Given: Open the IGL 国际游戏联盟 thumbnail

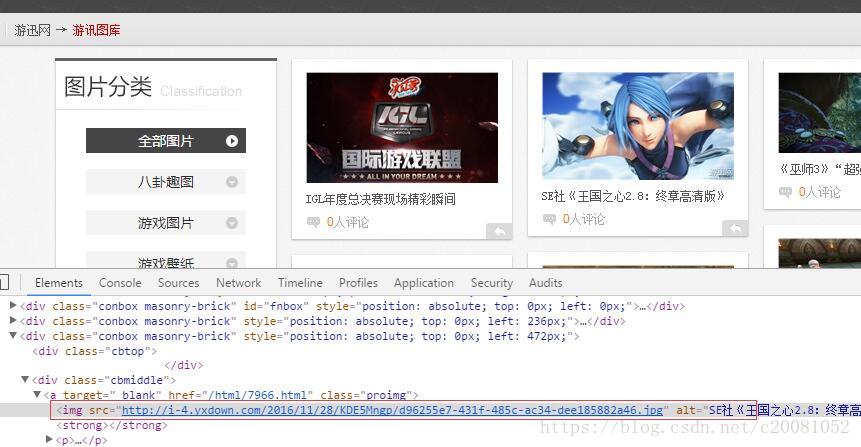Looking at the screenshot, I should pos(402,127).
